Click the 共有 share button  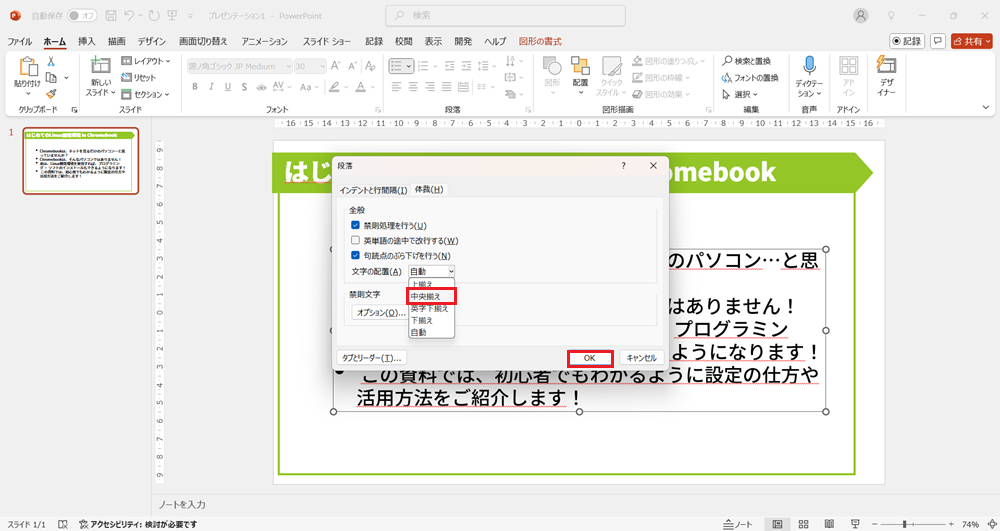coord(972,41)
